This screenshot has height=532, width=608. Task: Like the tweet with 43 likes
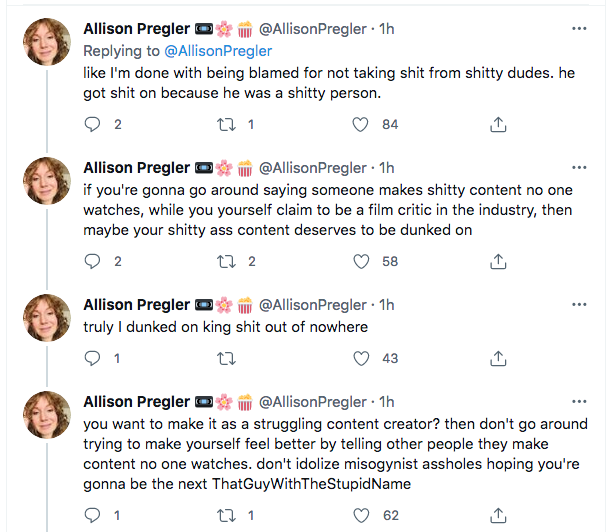(364, 358)
